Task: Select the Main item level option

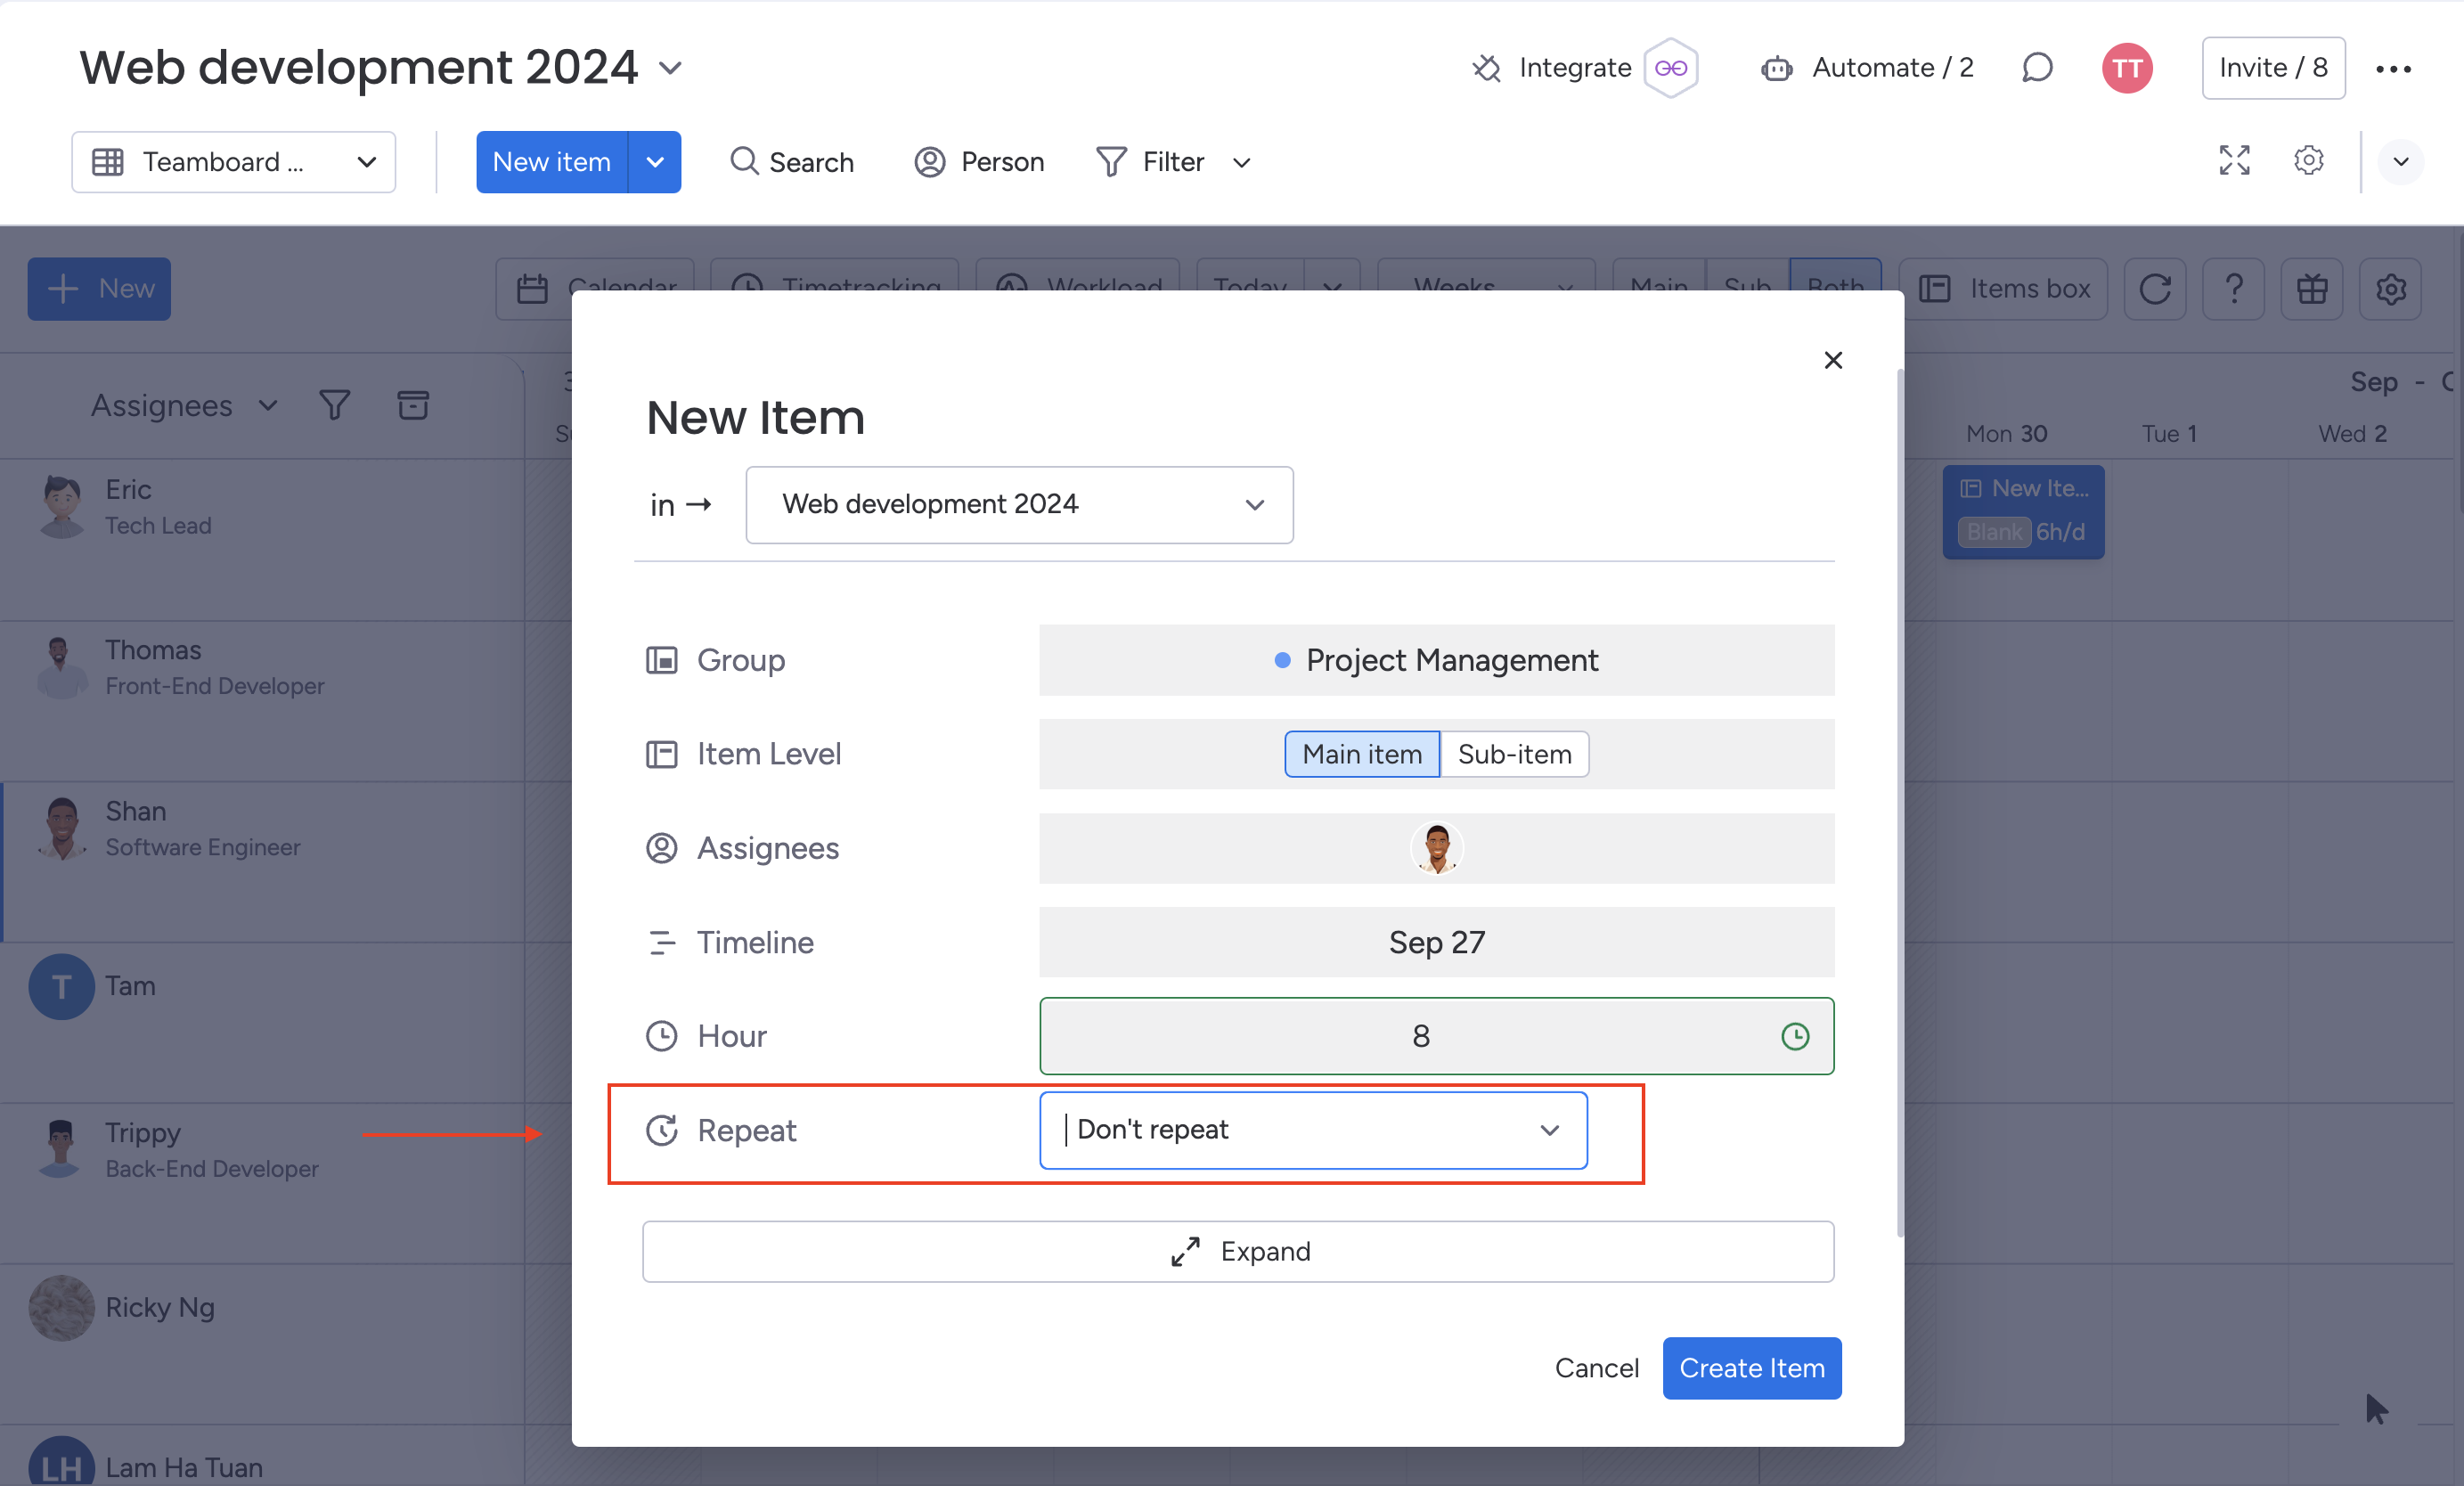Action: [1361, 754]
